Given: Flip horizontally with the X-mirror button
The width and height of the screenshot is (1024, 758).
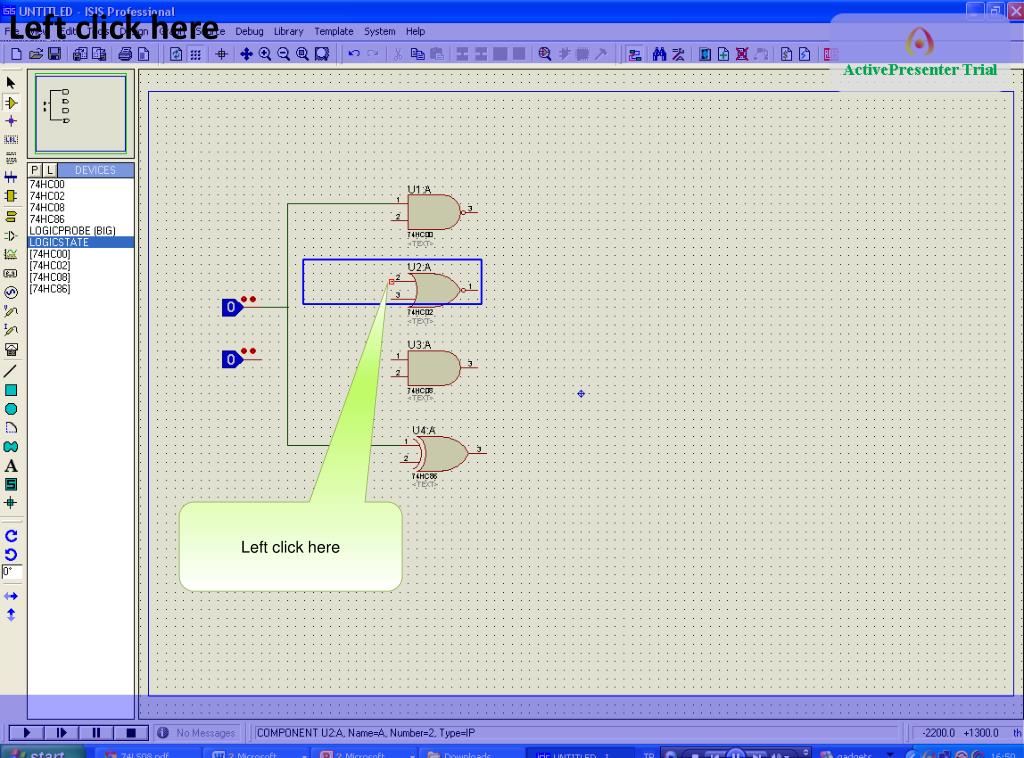Looking at the screenshot, I should pyautogui.click(x=10, y=596).
